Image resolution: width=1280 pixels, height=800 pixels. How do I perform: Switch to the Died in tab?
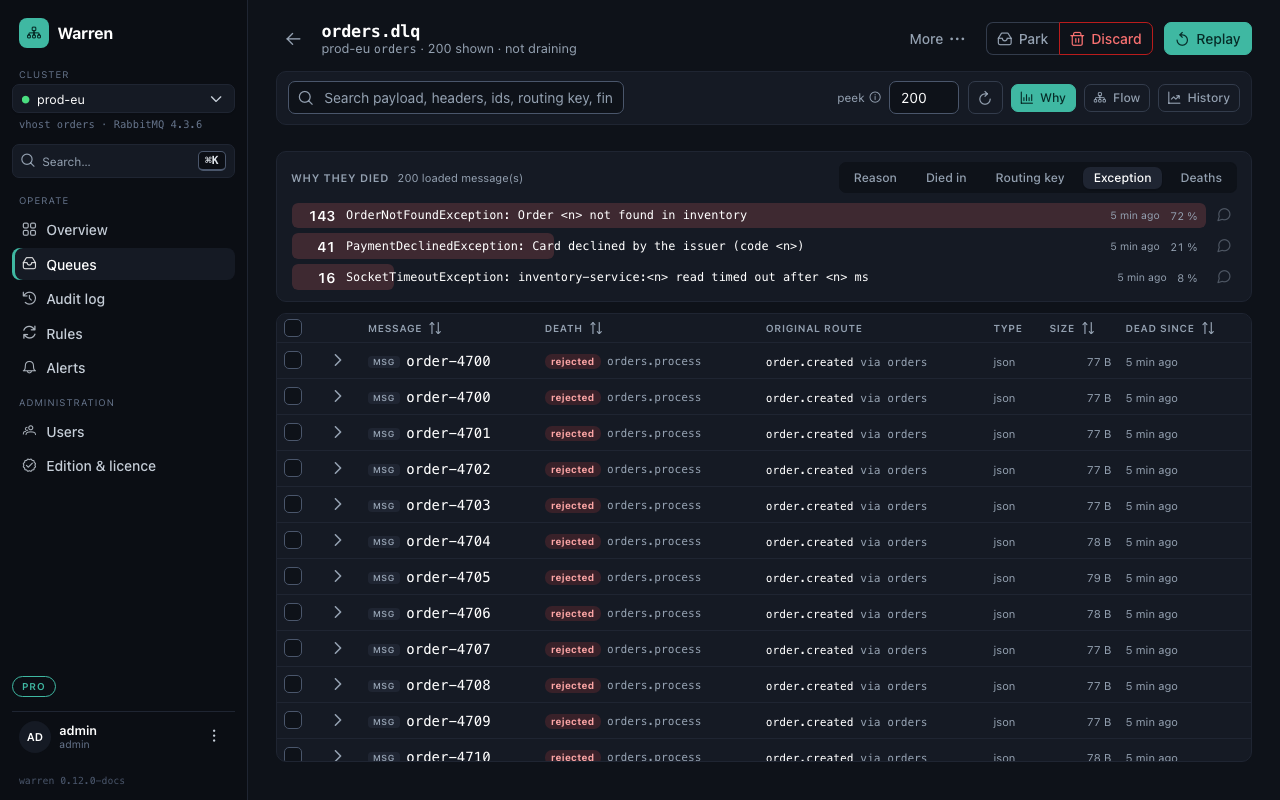946,178
